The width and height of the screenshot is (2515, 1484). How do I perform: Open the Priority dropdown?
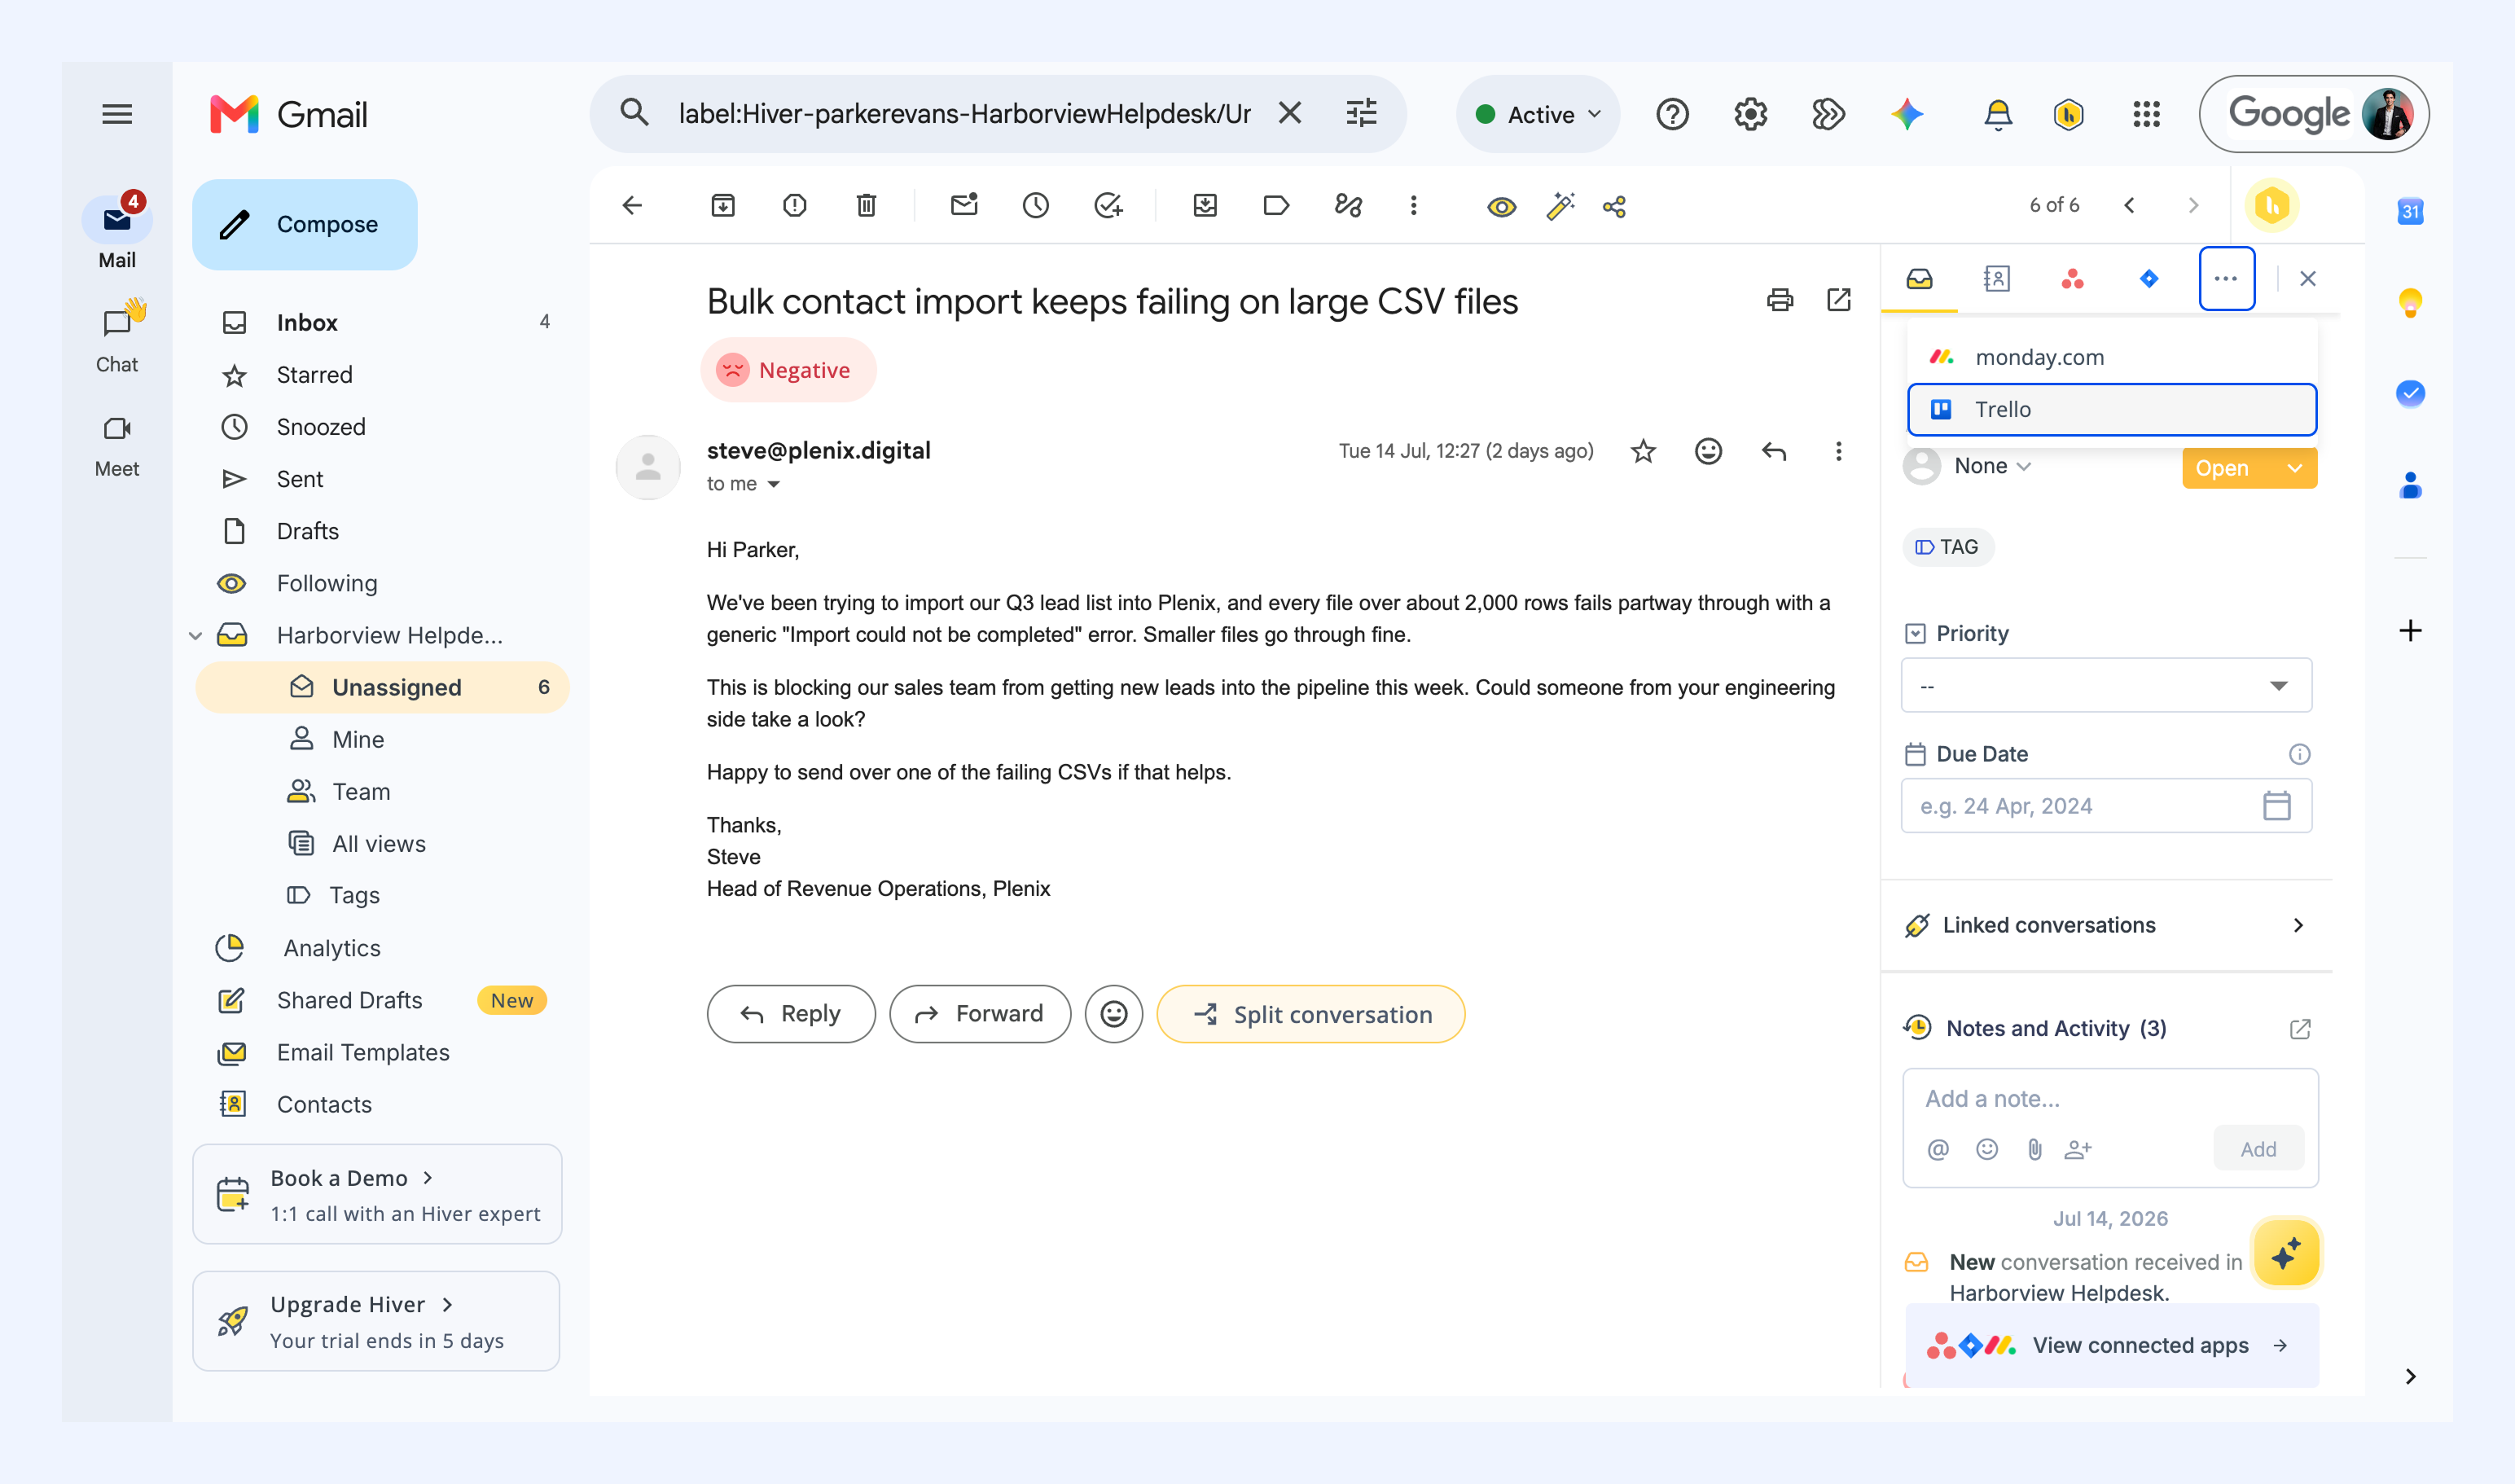click(x=2106, y=686)
